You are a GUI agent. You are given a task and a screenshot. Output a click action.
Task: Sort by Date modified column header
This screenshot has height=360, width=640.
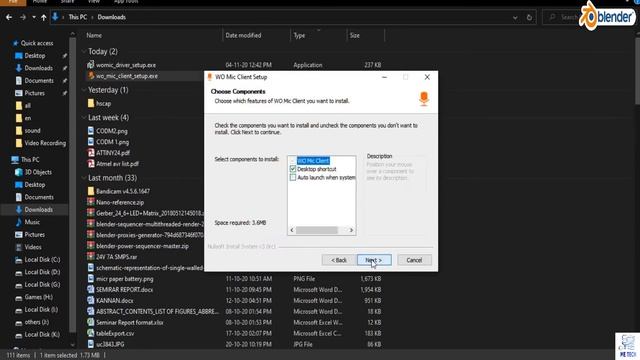(243, 36)
